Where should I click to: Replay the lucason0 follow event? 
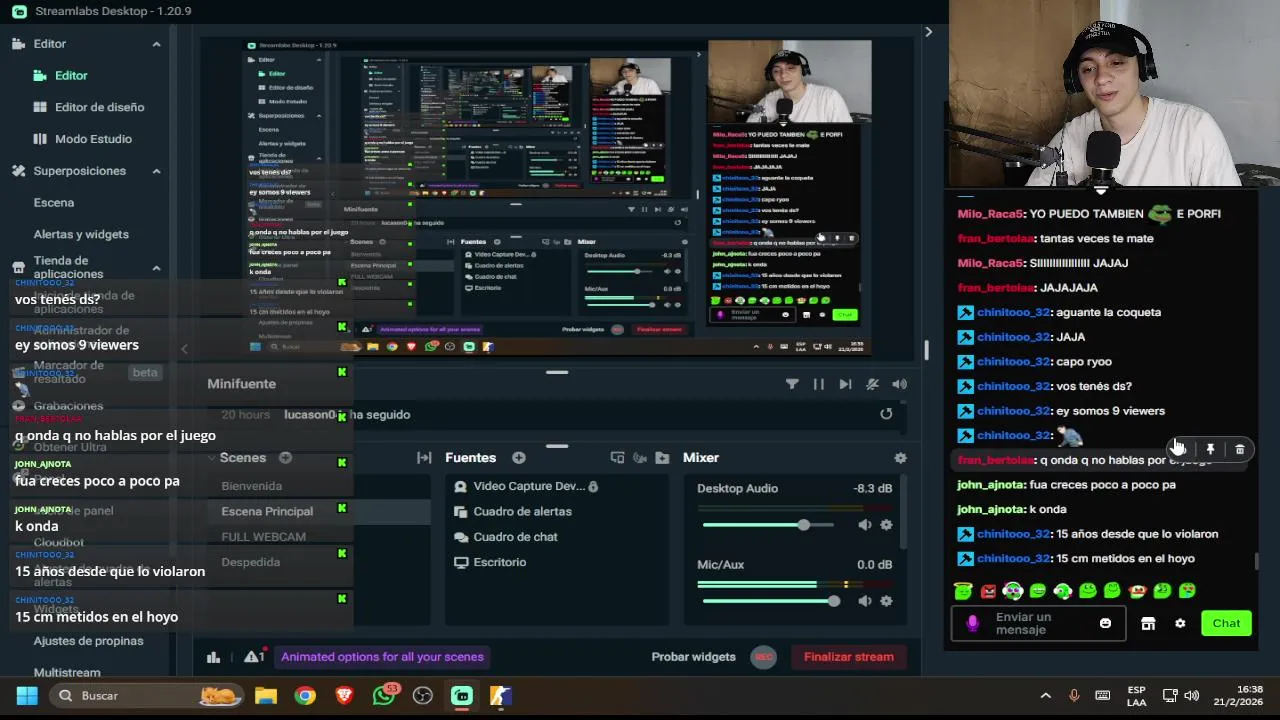pyautogui.click(x=886, y=414)
